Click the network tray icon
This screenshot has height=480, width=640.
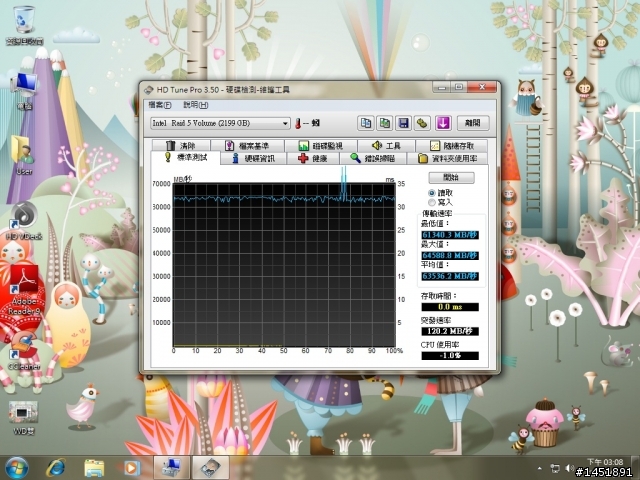coord(555,468)
